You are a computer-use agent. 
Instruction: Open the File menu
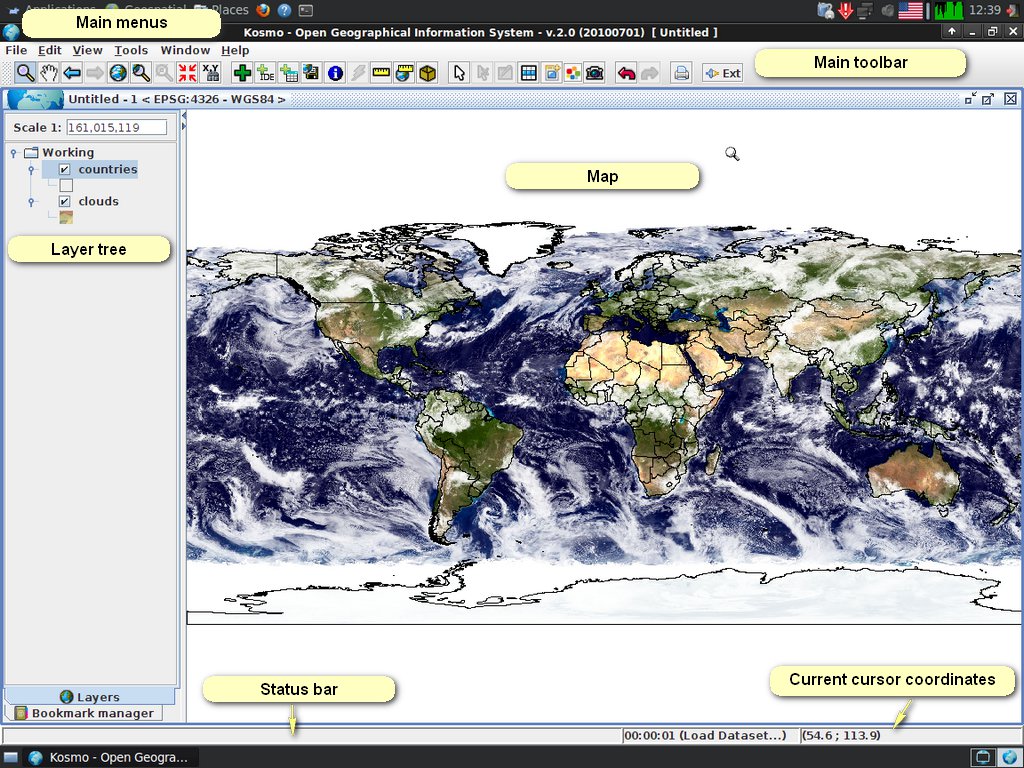(x=16, y=50)
